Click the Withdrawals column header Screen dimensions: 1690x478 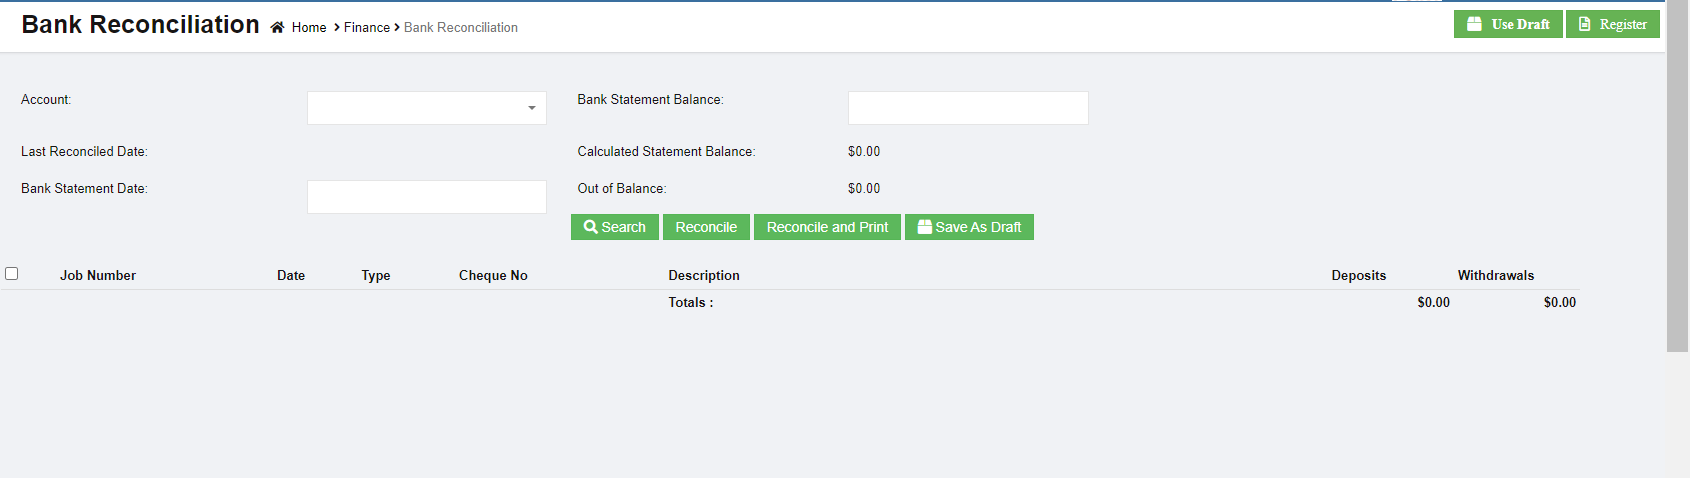pos(1495,276)
